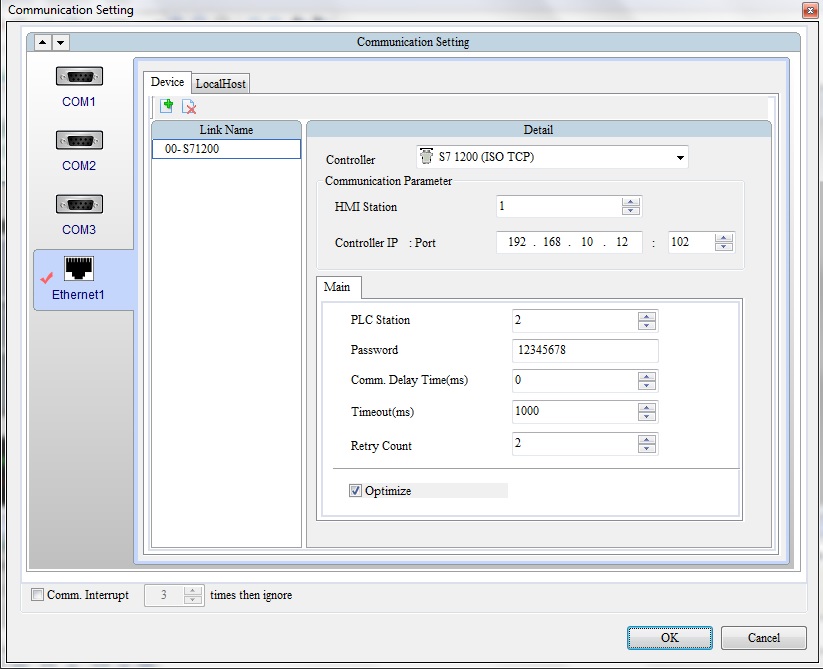Increase the Timeout(ms) spinner value
This screenshot has height=669, width=823.
pos(647,406)
